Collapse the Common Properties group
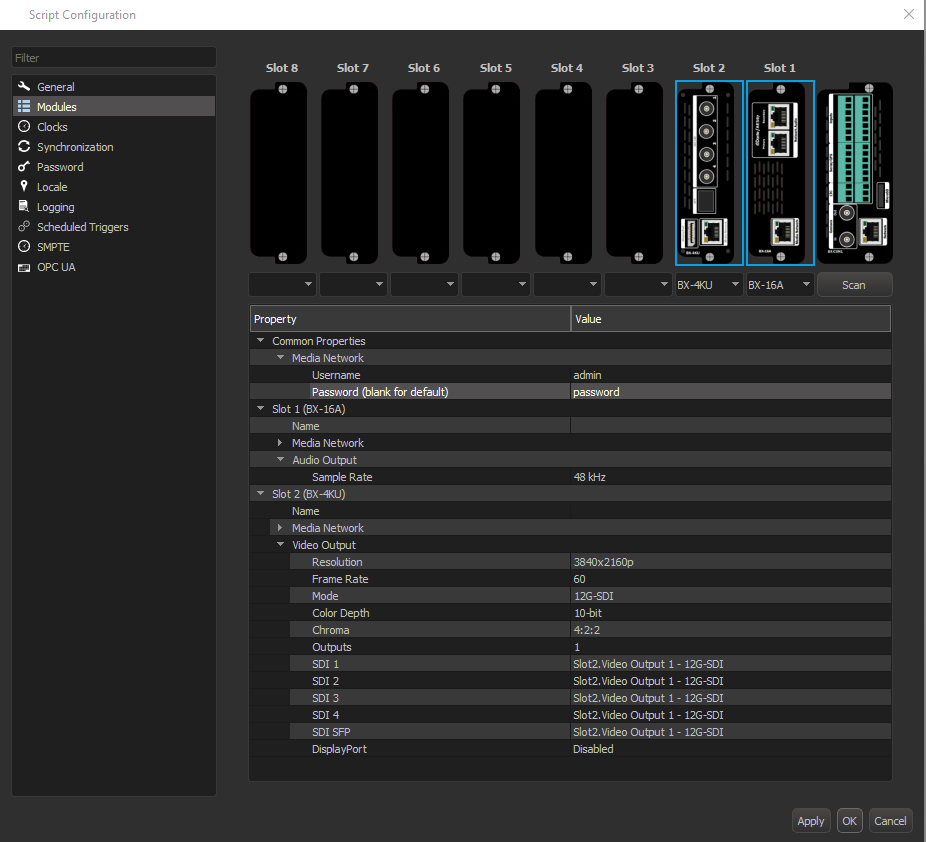Screen dimensions: 926x842 pos(261,341)
